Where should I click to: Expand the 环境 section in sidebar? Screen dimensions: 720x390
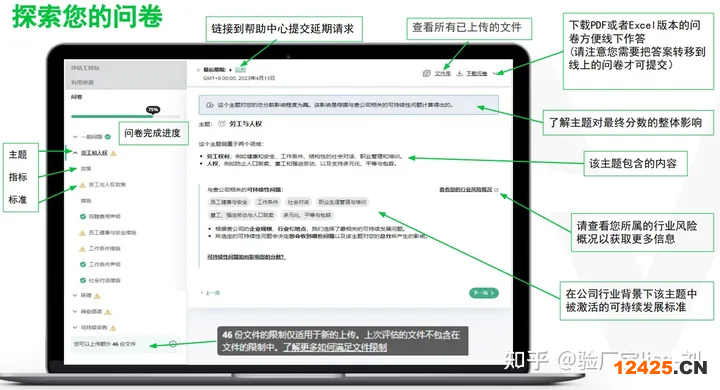click(75, 295)
